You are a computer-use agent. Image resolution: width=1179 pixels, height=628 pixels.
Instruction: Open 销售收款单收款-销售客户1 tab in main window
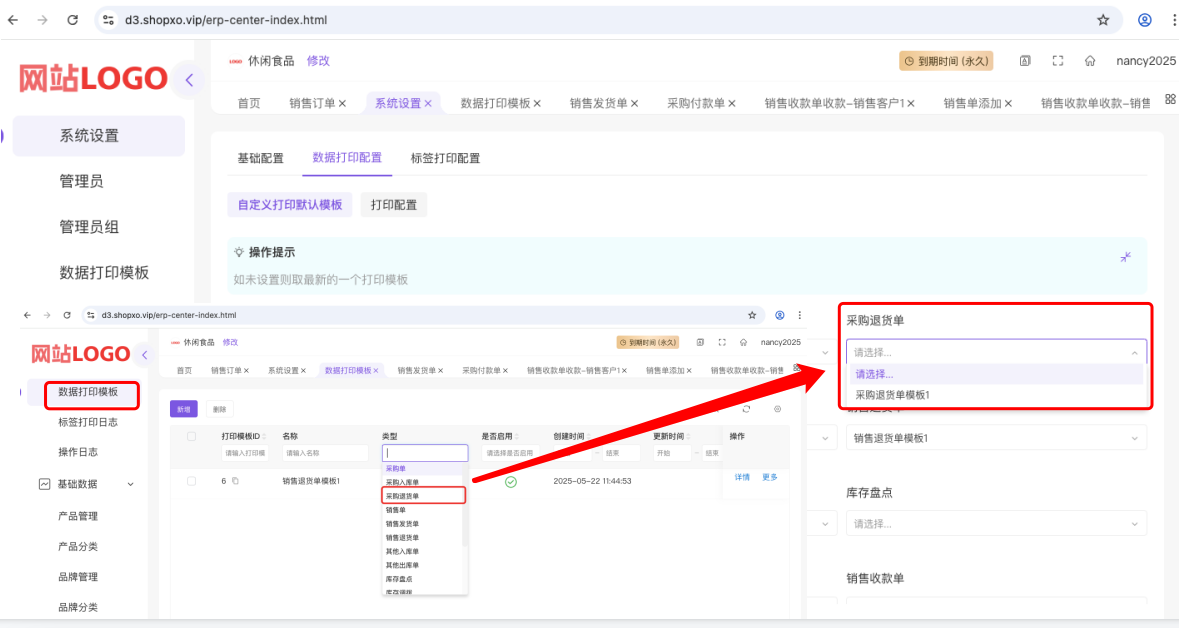pyautogui.click(x=835, y=103)
